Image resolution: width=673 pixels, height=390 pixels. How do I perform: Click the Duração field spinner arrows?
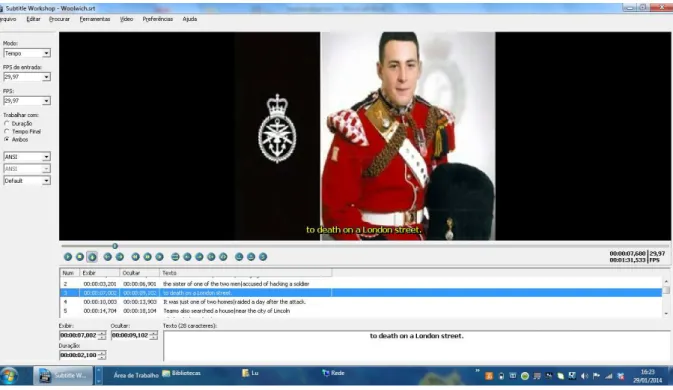102,355
